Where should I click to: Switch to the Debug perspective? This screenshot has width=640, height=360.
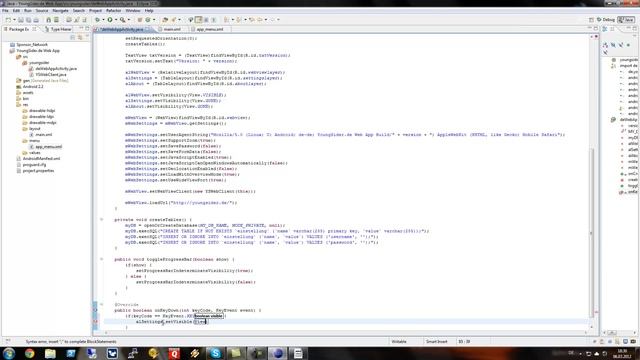[606, 20]
